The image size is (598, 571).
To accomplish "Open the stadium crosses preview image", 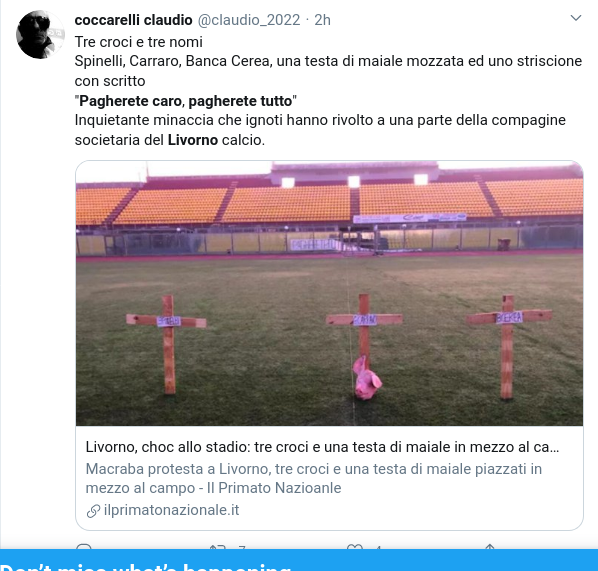I will pyautogui.click(x=330, y=293).
